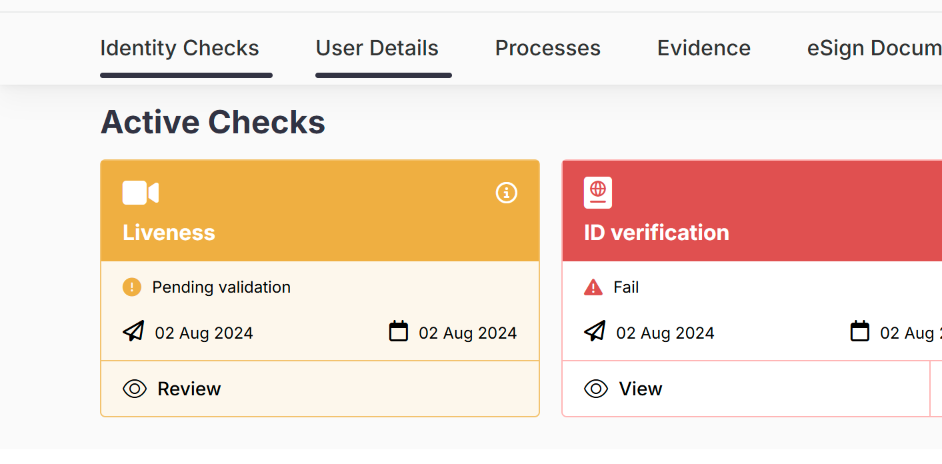Click the ID verification card header
Viewport: 942px width, 464px height.
point(750,232)
